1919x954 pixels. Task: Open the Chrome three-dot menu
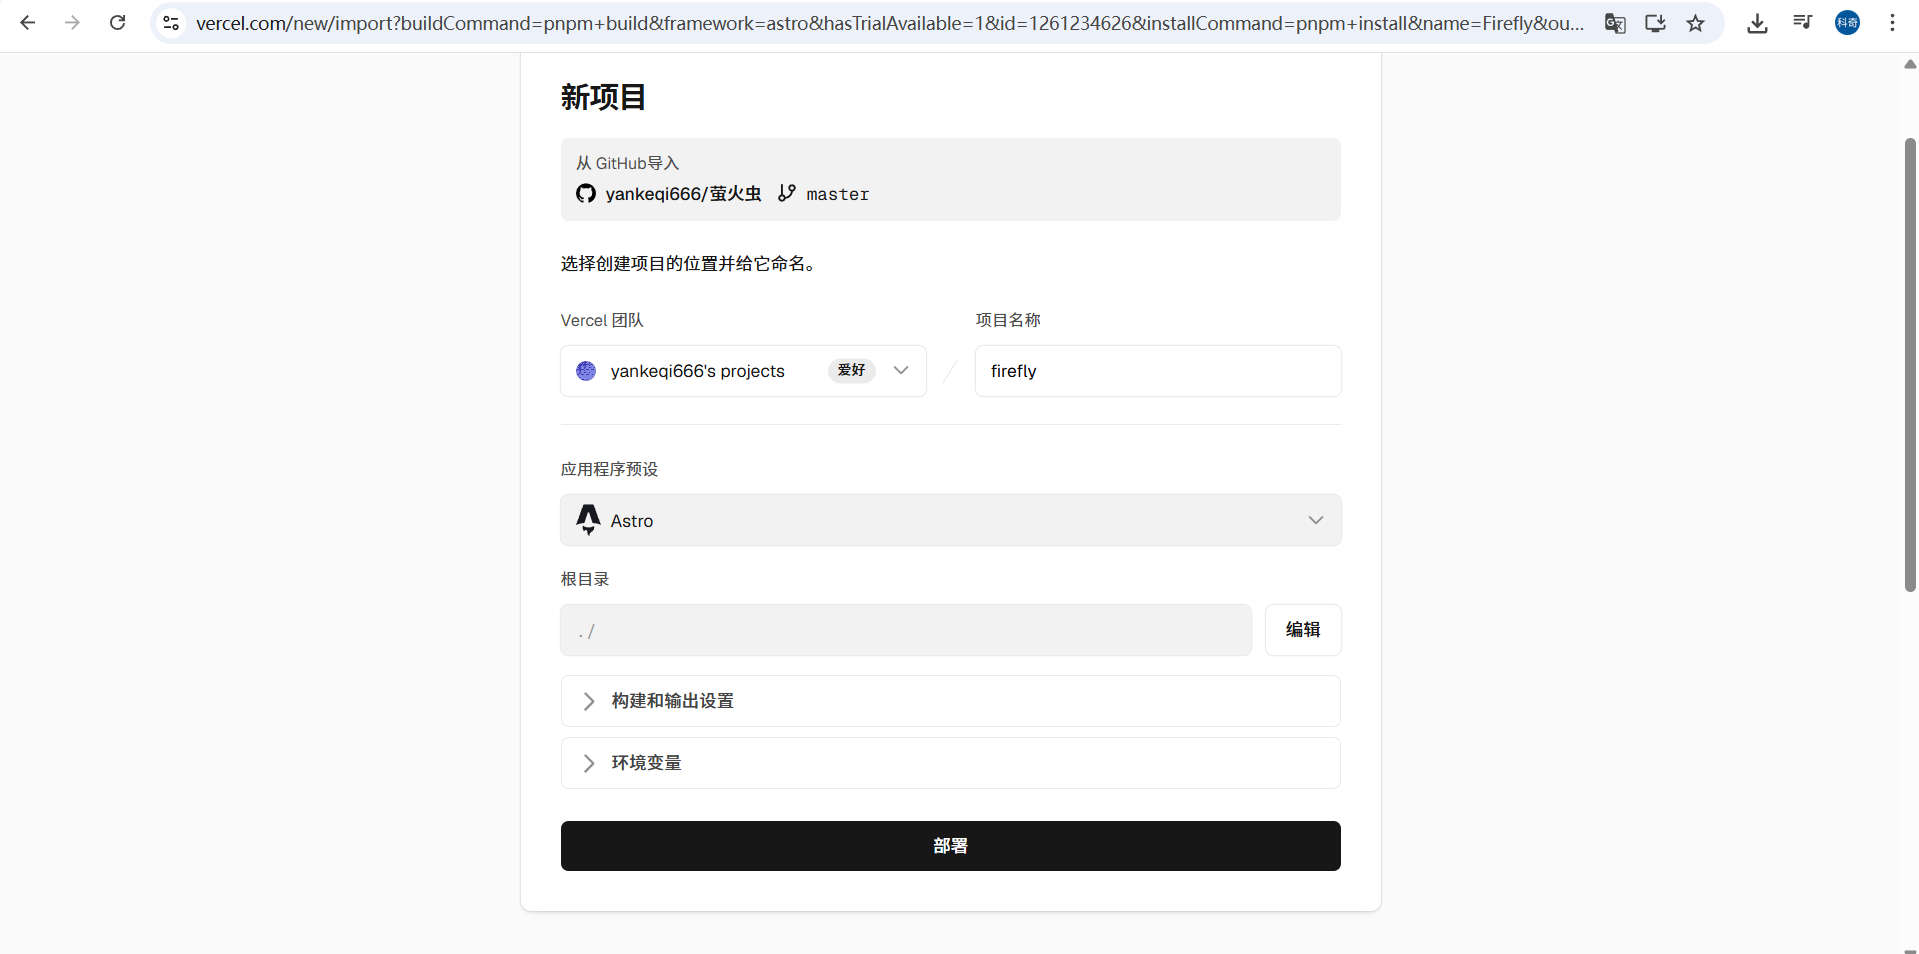[1892, 23]
